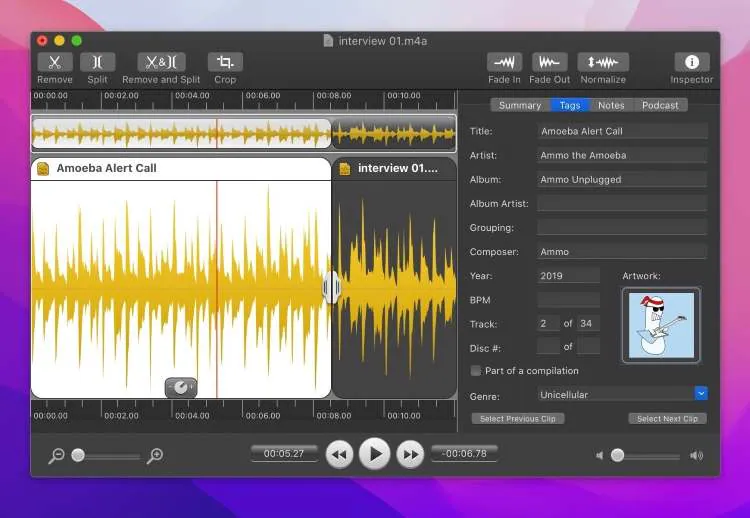Image resolution: width=750 pixels, height=518 pixels.
Task: Click the remaining time display -00:06.78
Action: [464, 453]
